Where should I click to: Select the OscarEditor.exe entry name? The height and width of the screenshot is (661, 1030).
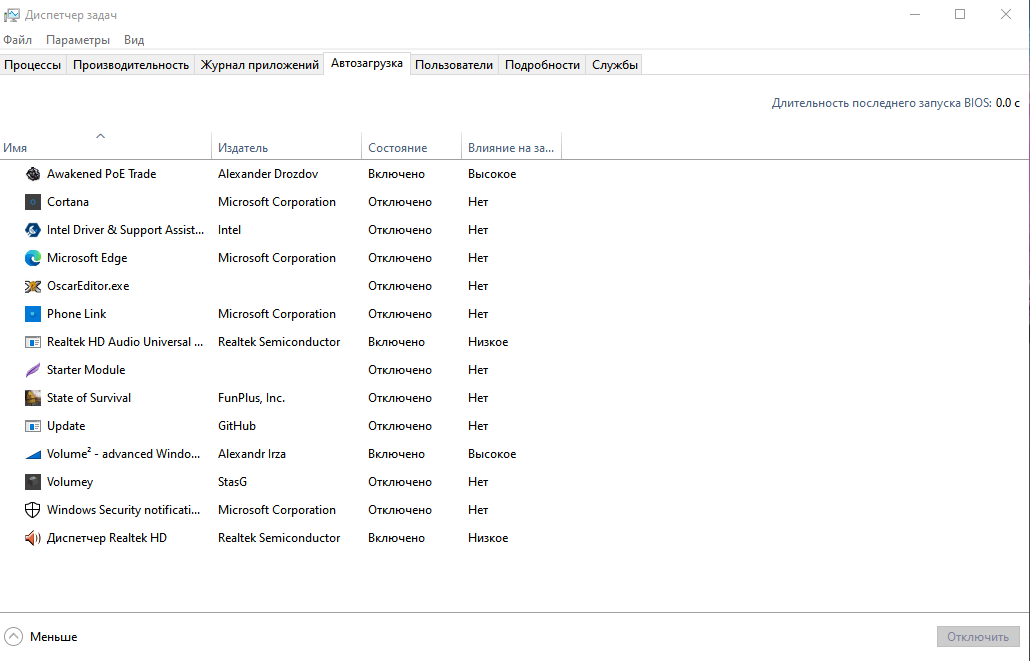(88, 286)
